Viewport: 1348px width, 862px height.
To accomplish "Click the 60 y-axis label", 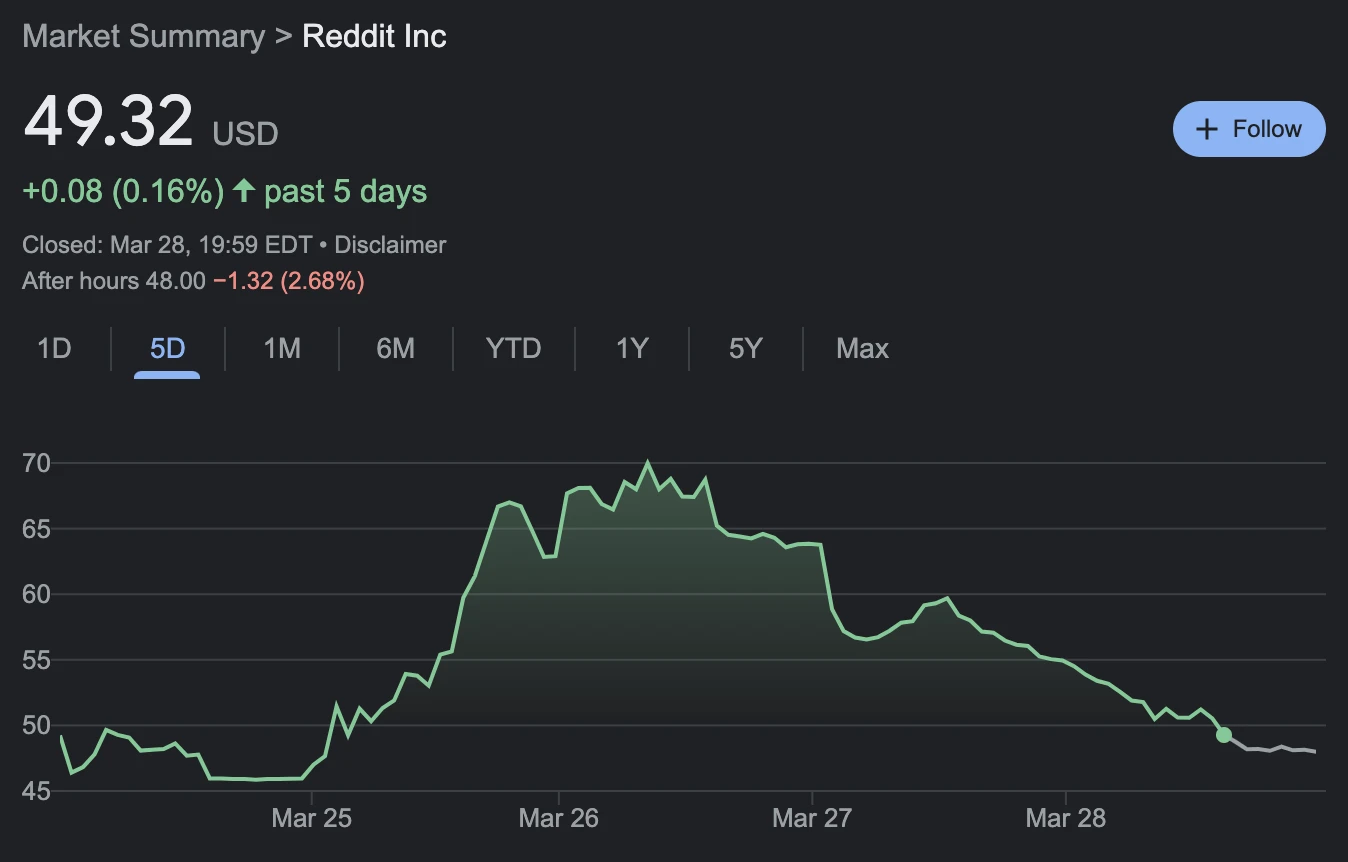I will (36, 594).
